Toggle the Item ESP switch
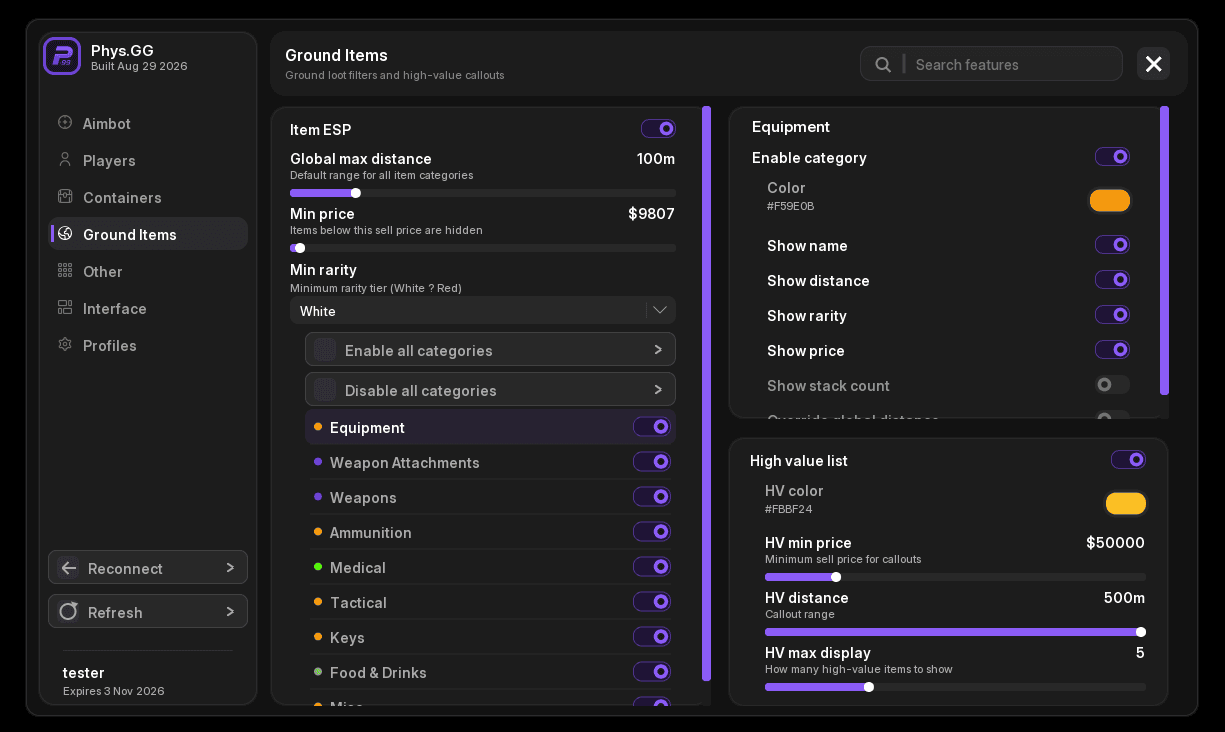 click(658, 129)
